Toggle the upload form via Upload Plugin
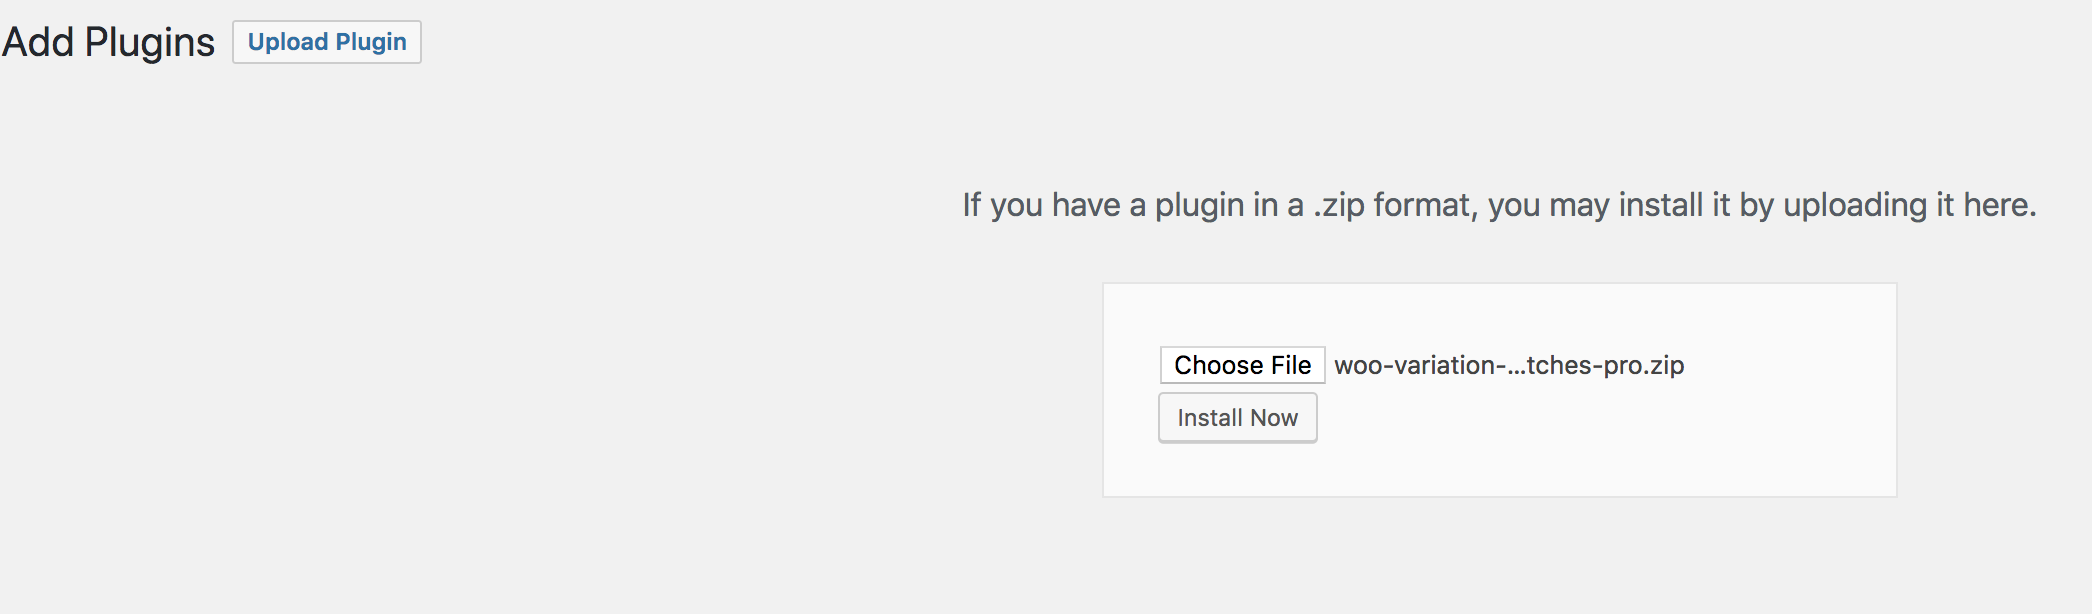Image resolution: width=2092 pixels, height=614 pixels. point(327,42)
